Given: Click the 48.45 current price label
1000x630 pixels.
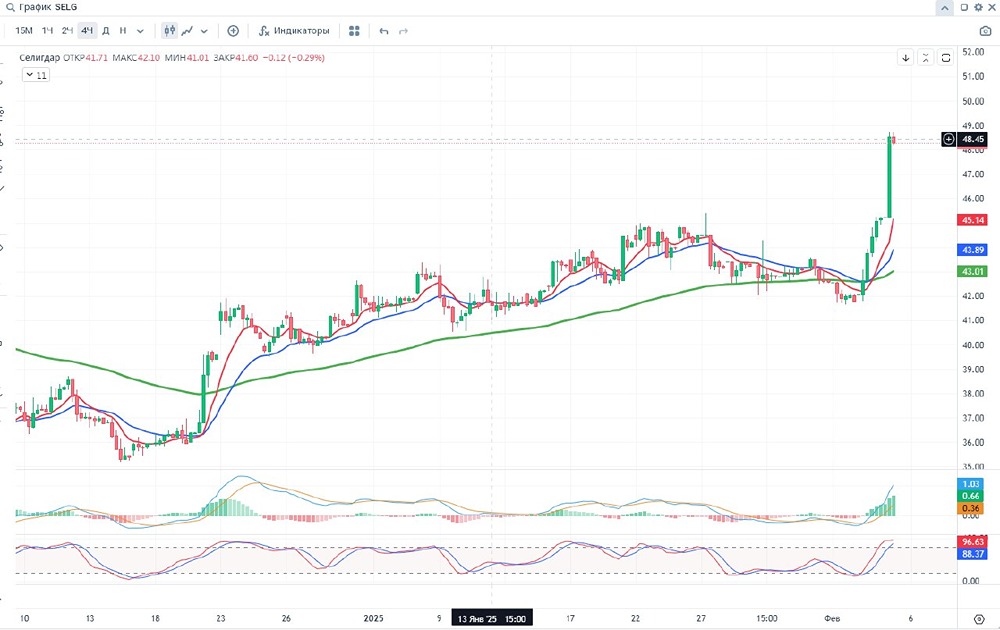Looking at the screenshot, I should 973,139.
